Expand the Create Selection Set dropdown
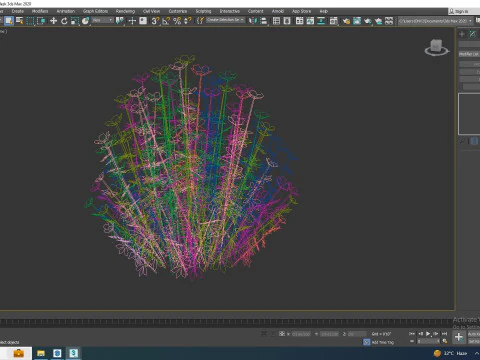 [x=225, y=20]
